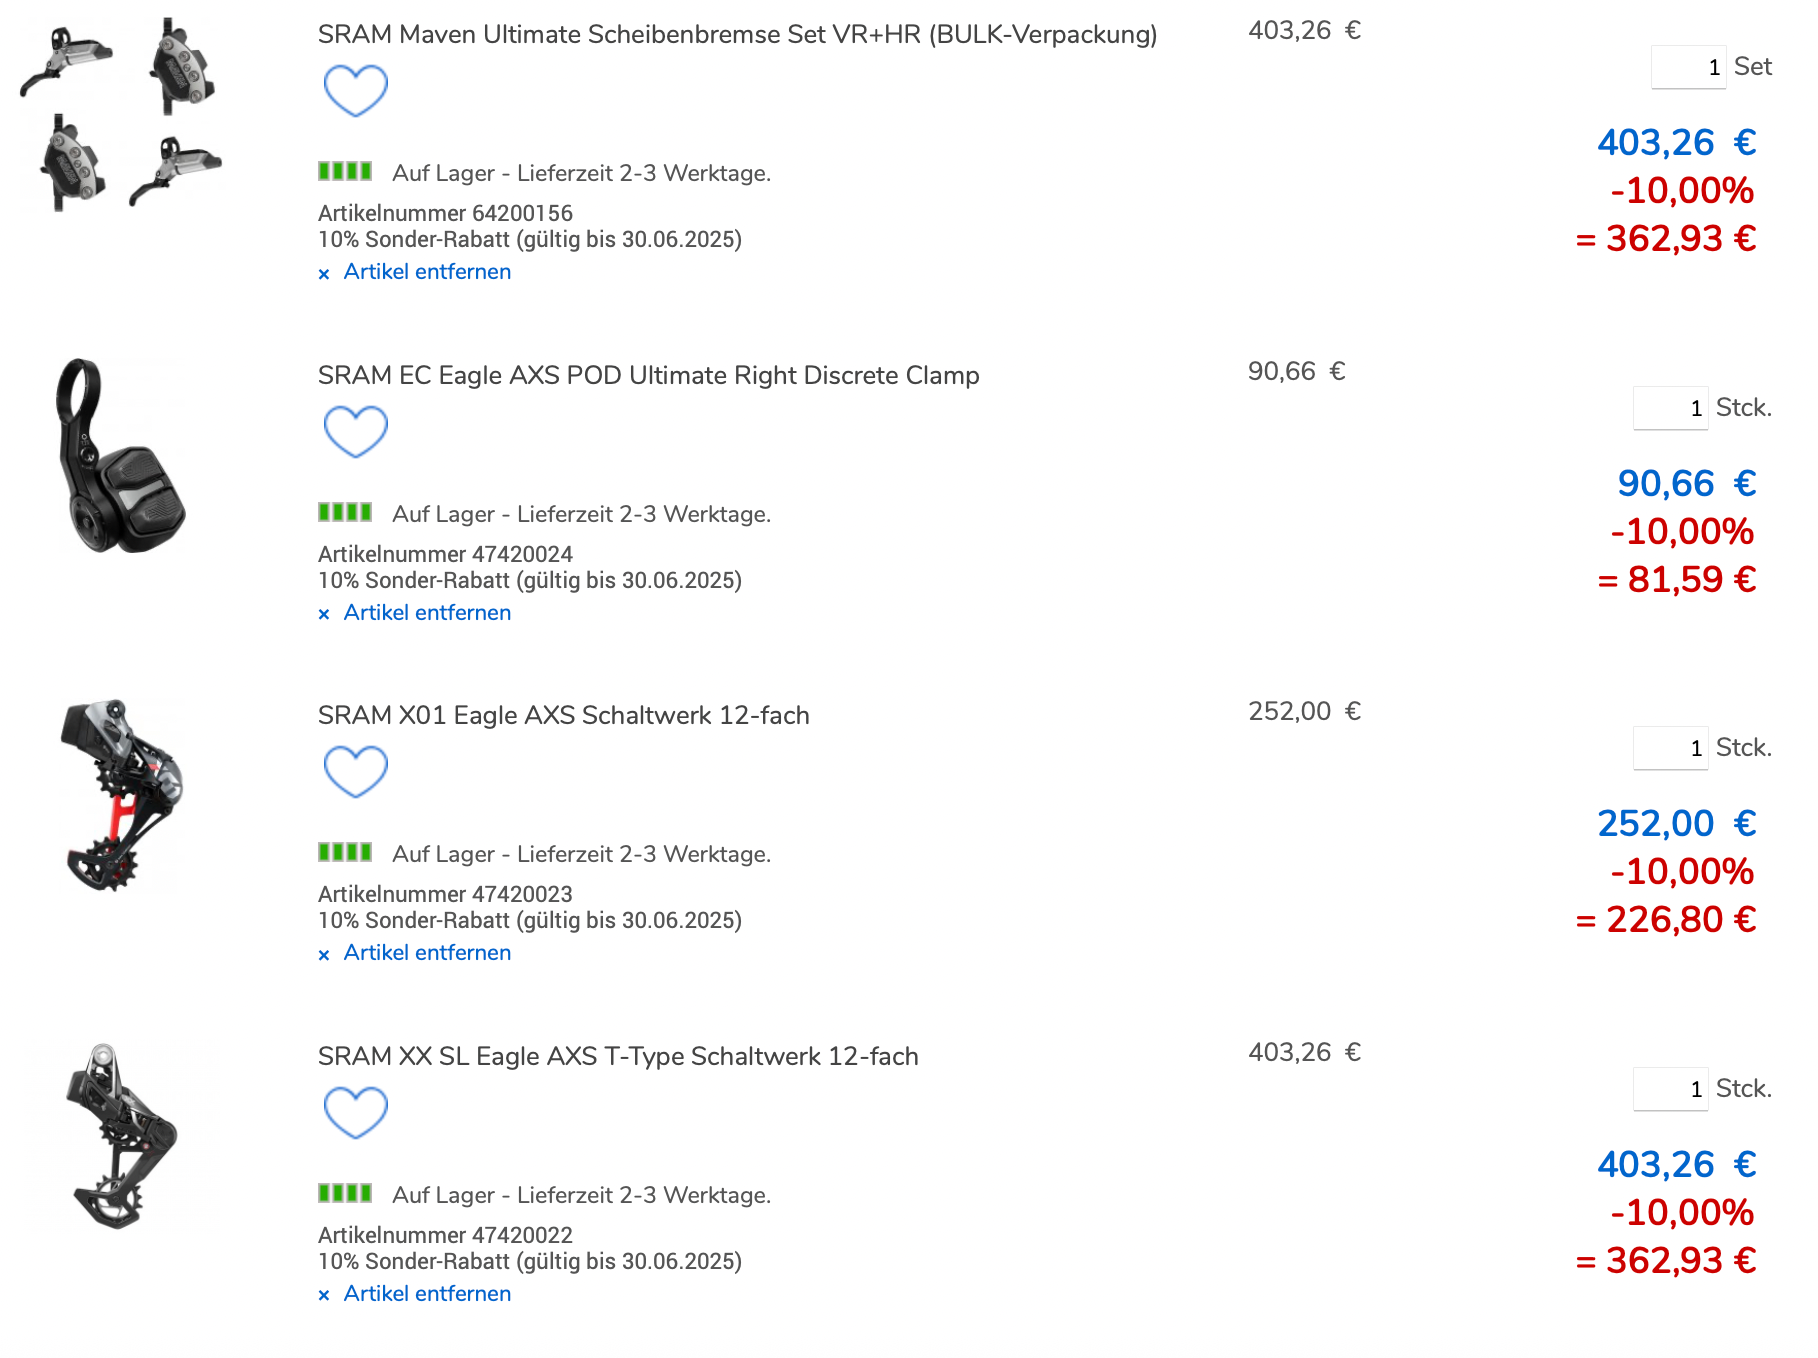Click "Artikel entfernen" for XX SL Eagle Schaltwerk
Image resolution: width=1818 pixels, height=1358 pixels.
[427, 1294]
